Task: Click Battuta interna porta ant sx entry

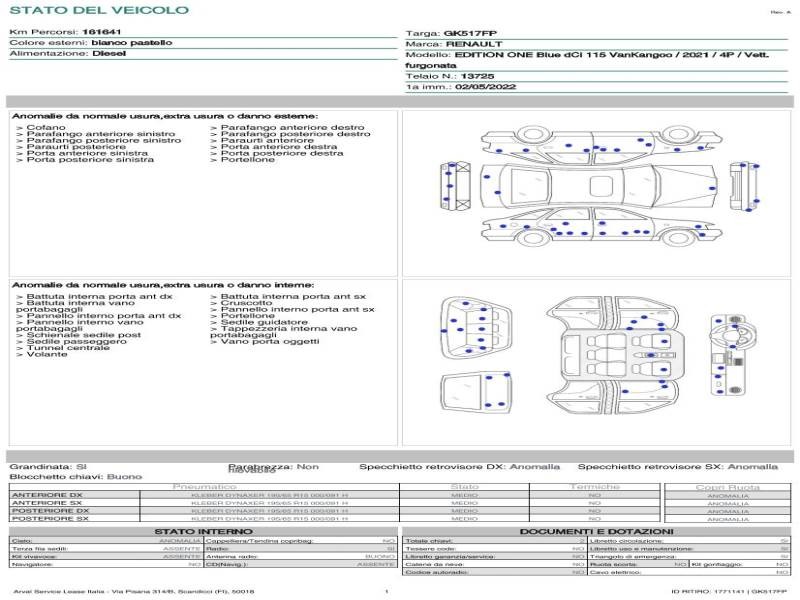Action: coord(288,296)
